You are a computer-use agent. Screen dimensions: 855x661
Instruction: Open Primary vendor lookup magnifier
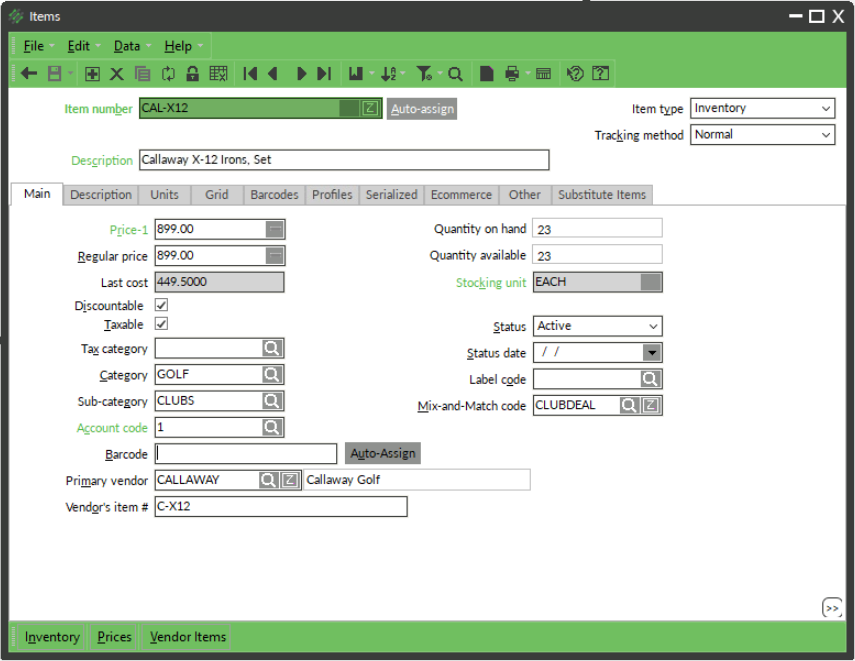(268, 480)
